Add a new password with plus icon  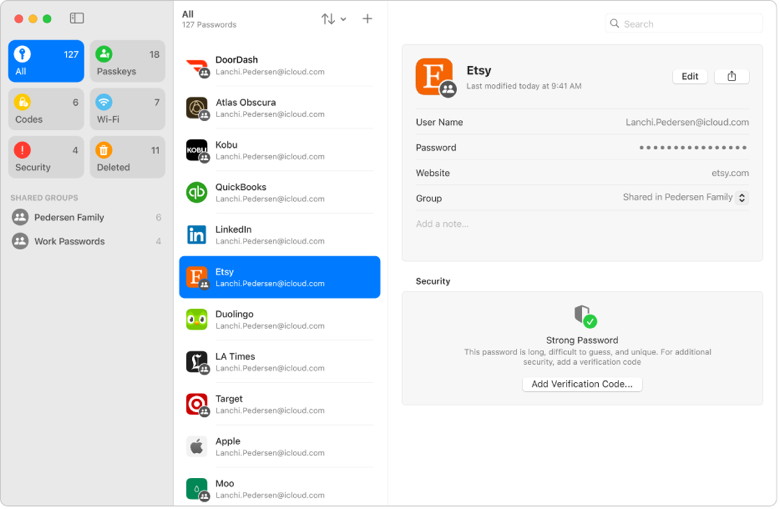[367, 19]
